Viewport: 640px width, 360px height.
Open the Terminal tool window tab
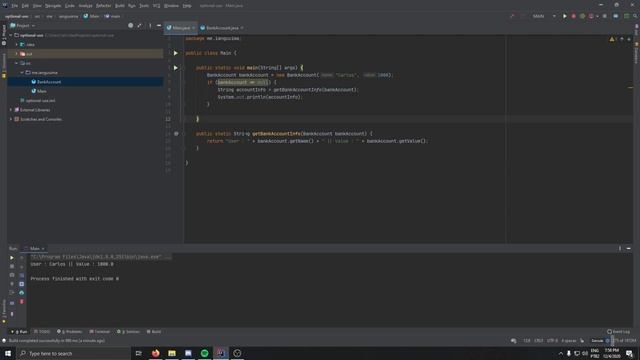pyautogui.click(x=100, y=332)
